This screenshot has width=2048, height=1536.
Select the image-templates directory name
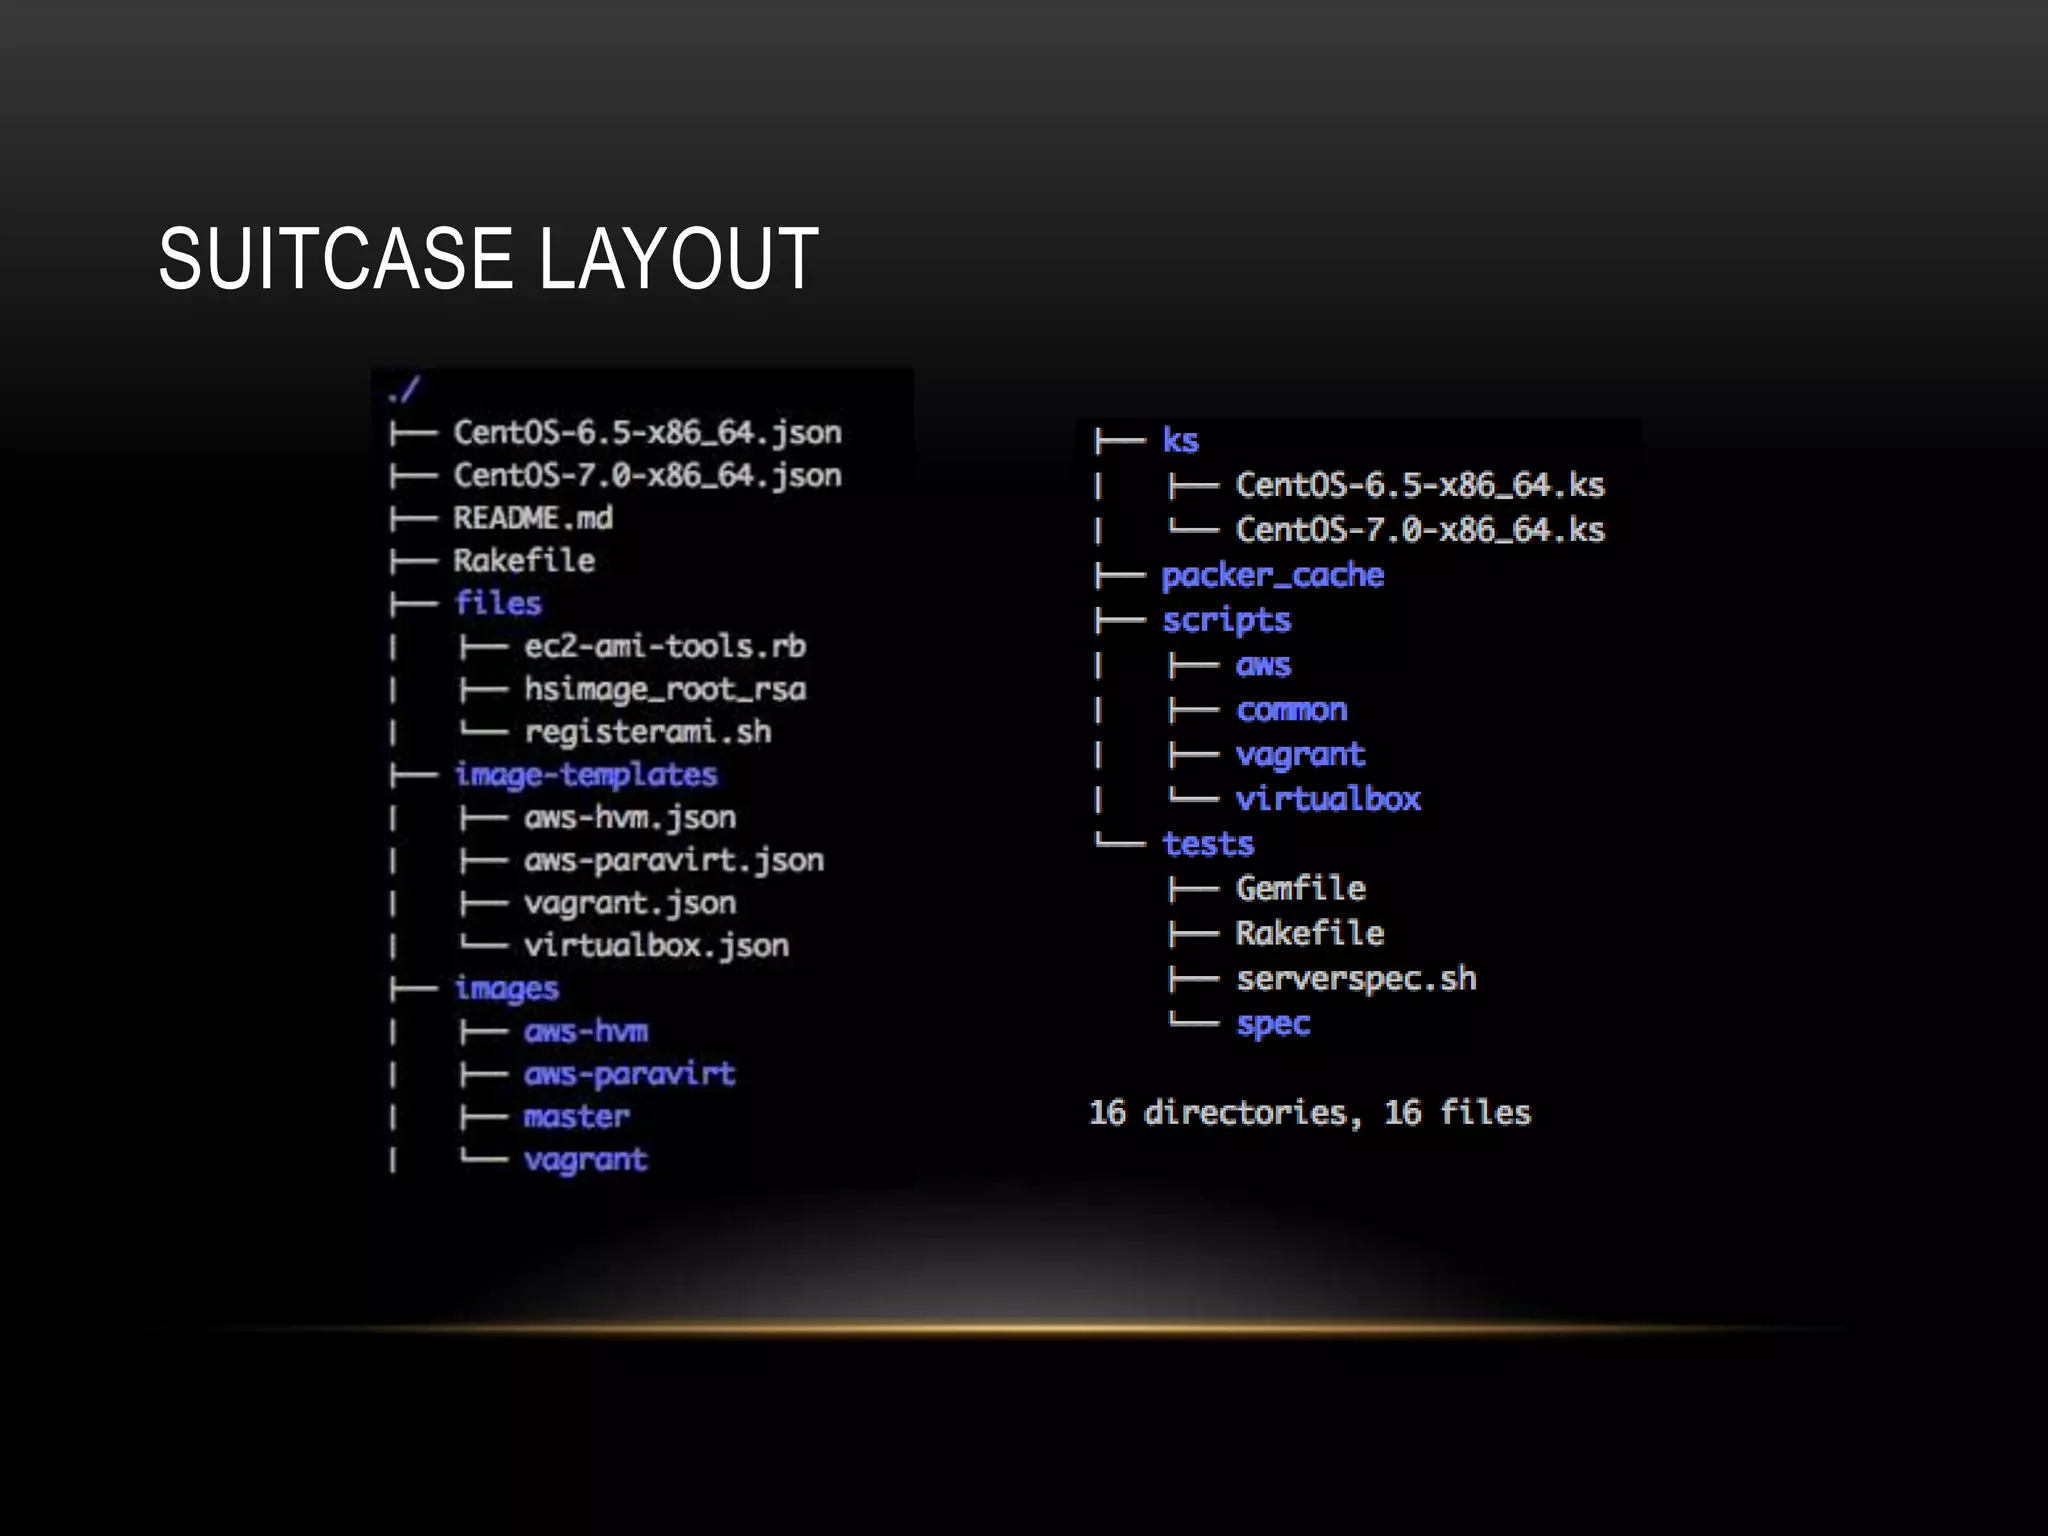coord(586,775)
